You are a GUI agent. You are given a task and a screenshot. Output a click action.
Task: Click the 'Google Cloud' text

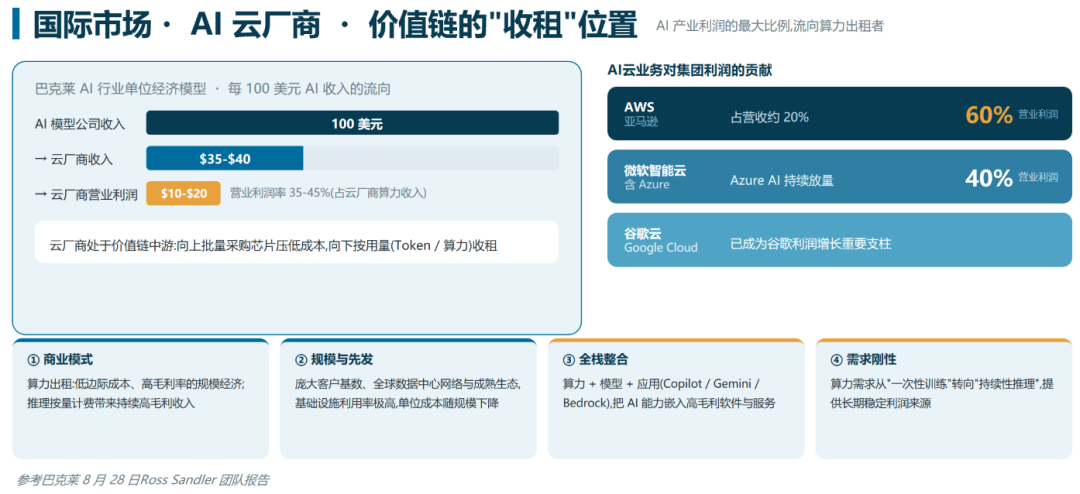[661, 247]
